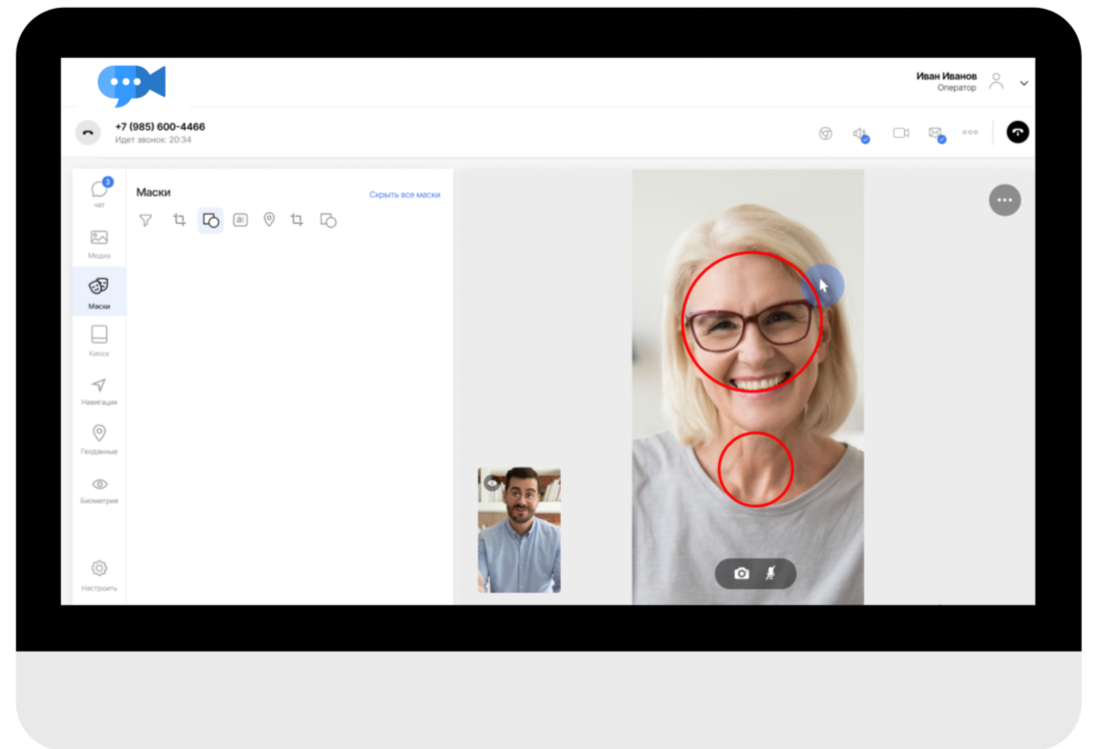The height and width of the screenshot is (749, 1100).
Task: Select the location pin mask tool
Action: 269,220
